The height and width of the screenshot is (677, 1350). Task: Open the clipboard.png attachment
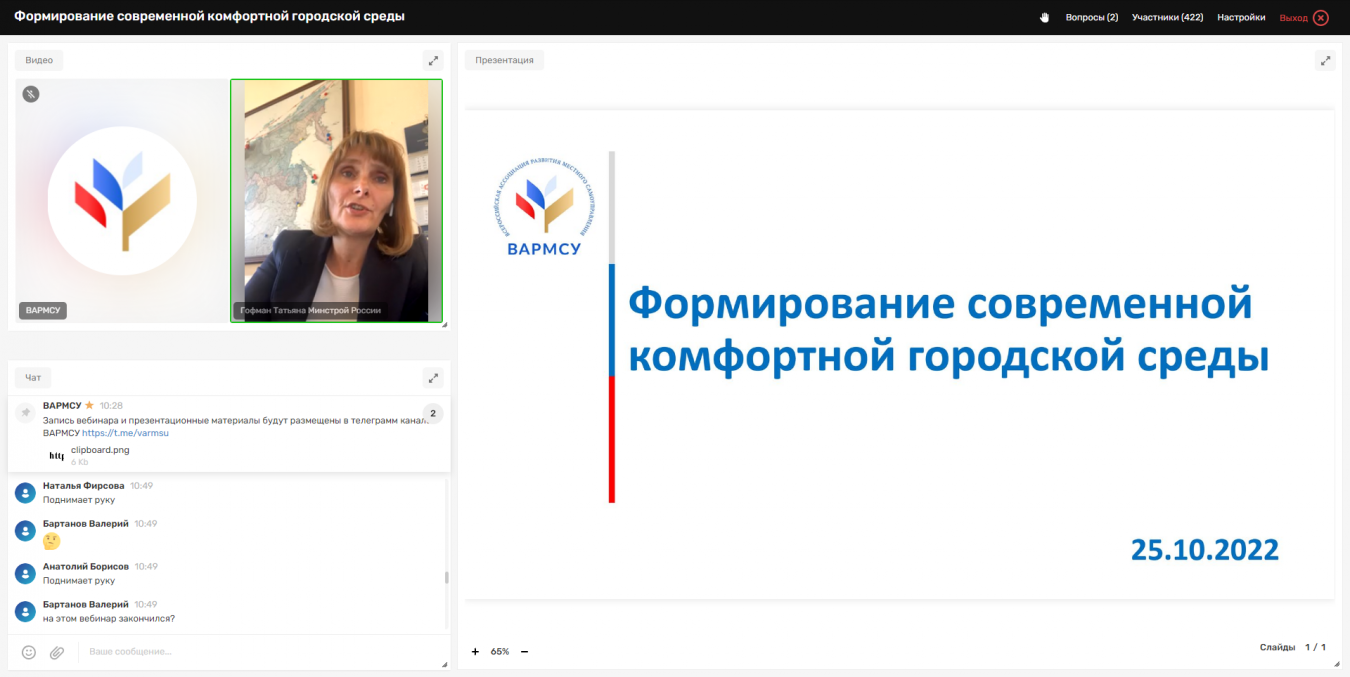(100, 450)
